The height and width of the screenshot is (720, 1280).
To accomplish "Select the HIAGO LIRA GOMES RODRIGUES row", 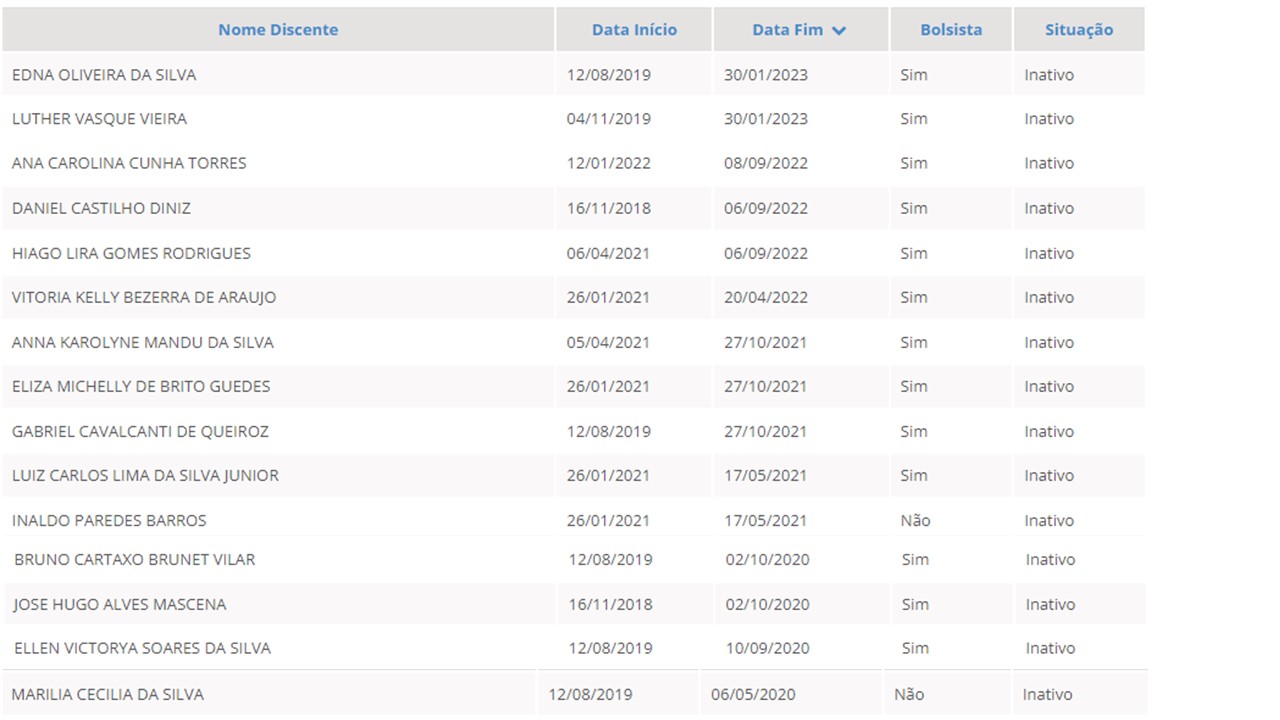I will coord(131,253).
